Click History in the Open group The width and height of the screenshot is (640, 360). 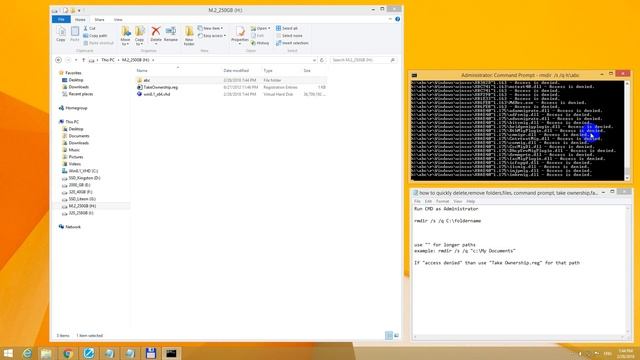click(260, 43)
